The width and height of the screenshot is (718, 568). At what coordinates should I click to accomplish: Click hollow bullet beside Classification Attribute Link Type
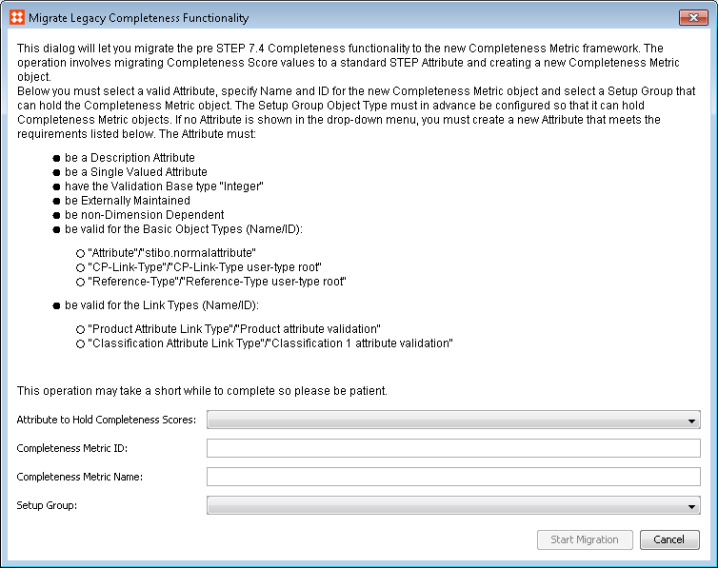(81, 344)
